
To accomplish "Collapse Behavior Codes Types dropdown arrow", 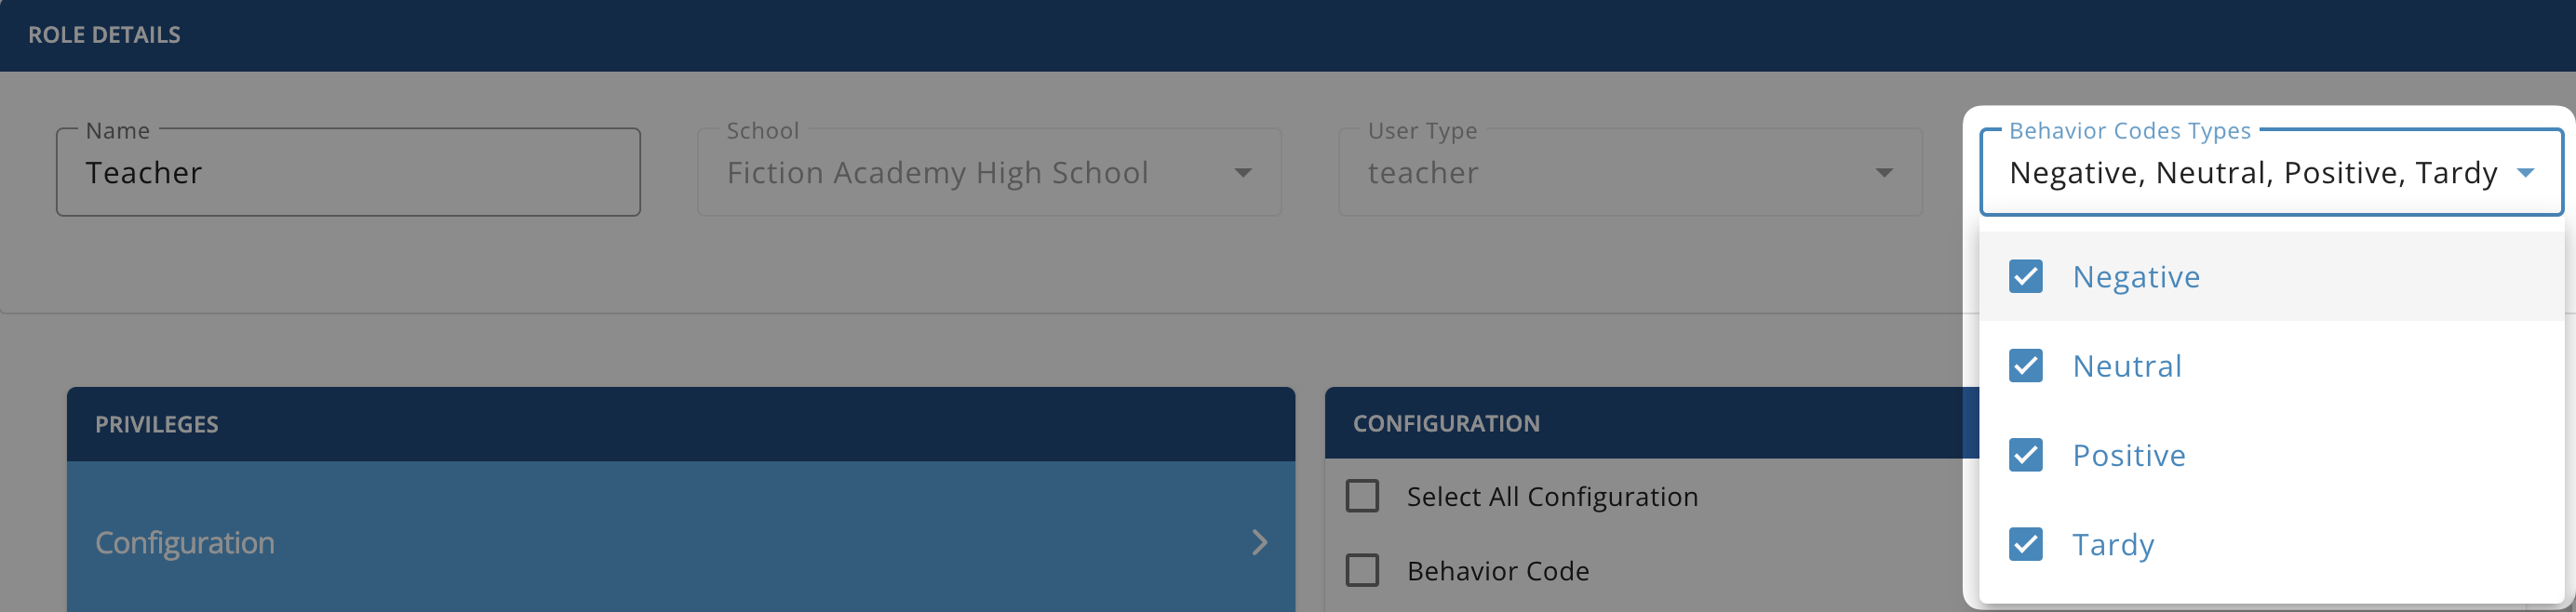I will 2525,173.
